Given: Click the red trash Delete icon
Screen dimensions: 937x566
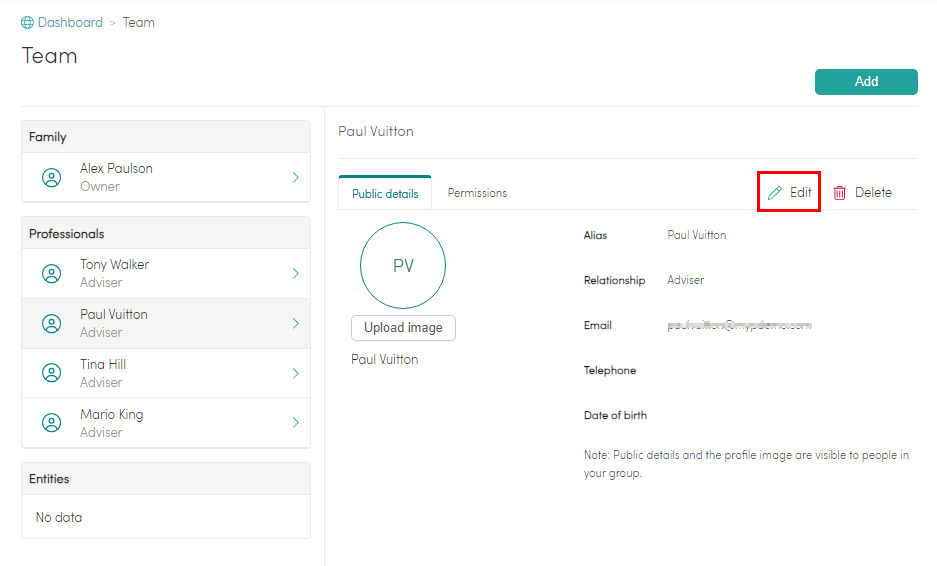Looking at the screenshot, I should click(x=840, y=193).
